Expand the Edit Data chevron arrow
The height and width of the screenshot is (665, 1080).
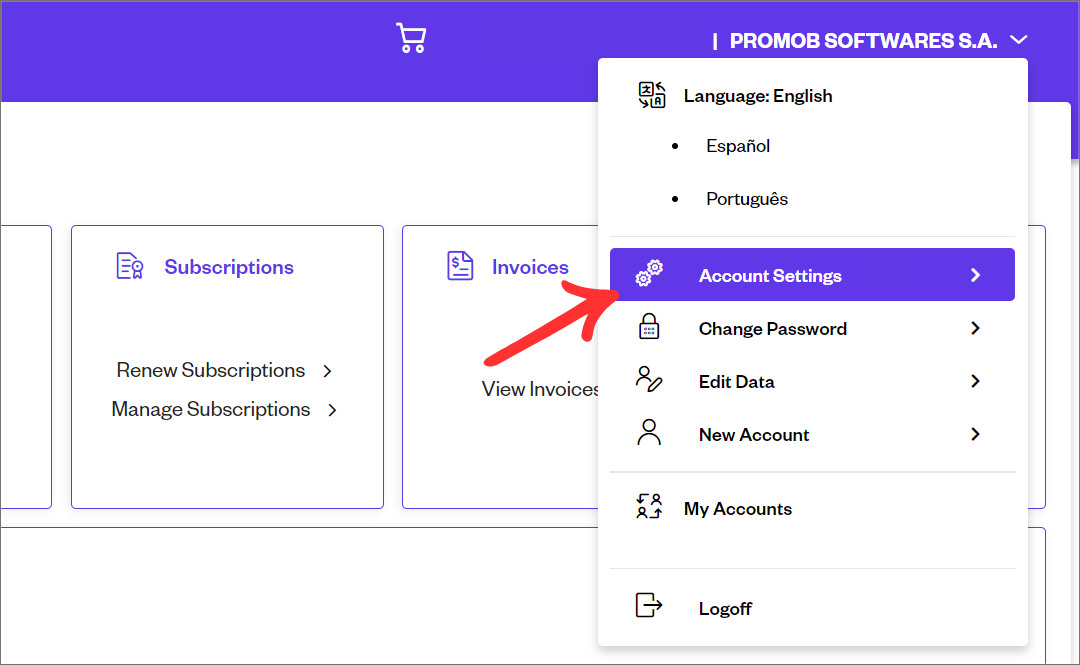976,381
